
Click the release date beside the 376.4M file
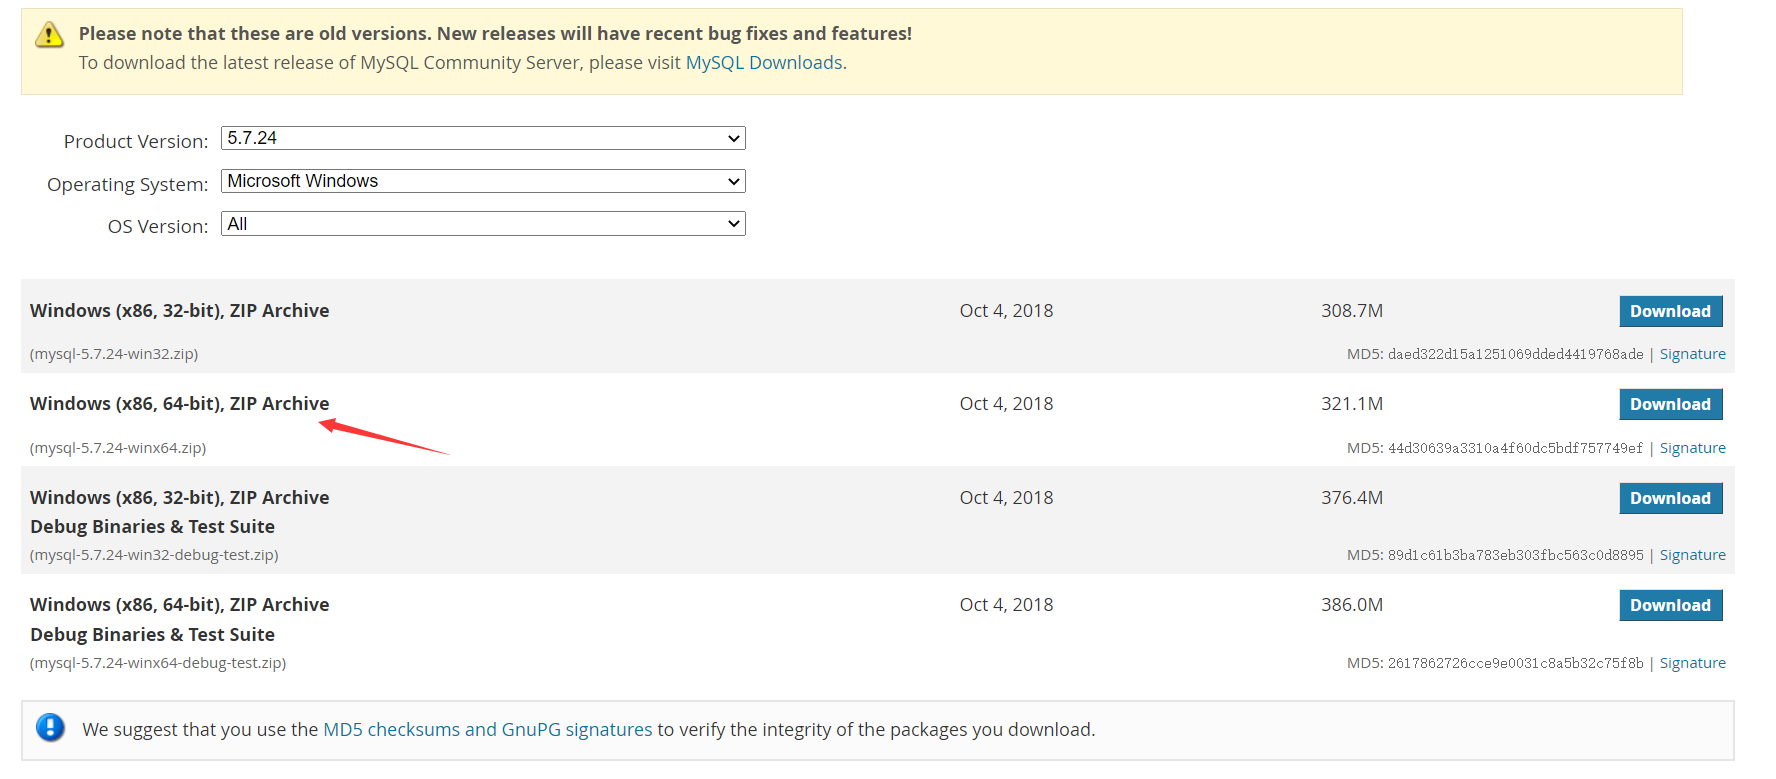click(1007, 498)
